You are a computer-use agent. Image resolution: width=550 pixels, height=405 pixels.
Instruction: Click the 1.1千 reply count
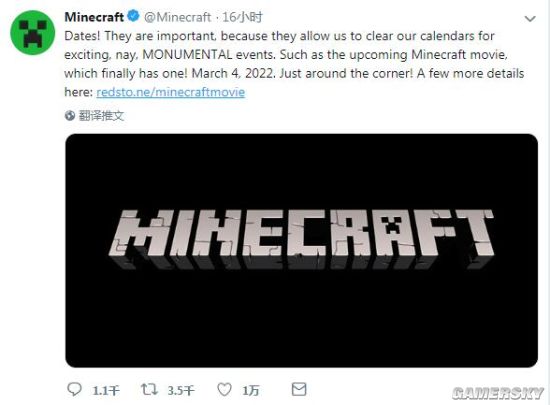(x=106, y=390)
